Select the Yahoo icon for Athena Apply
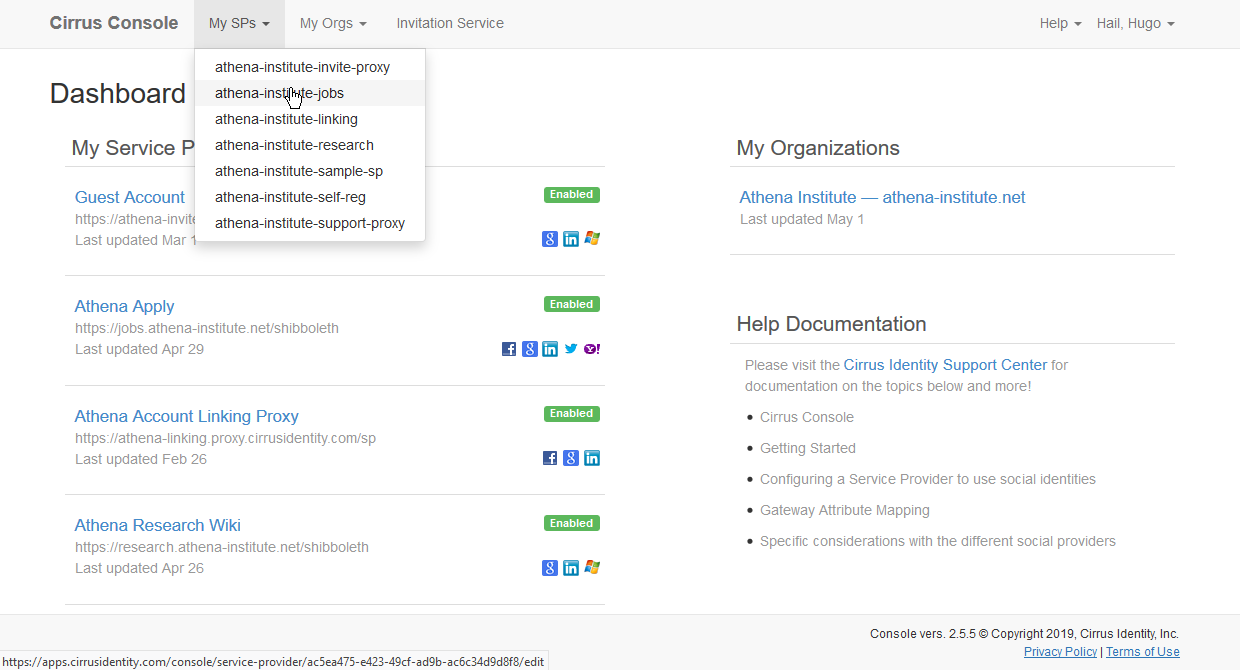This screenshot has height=670, width=1240. coord(591,348)
